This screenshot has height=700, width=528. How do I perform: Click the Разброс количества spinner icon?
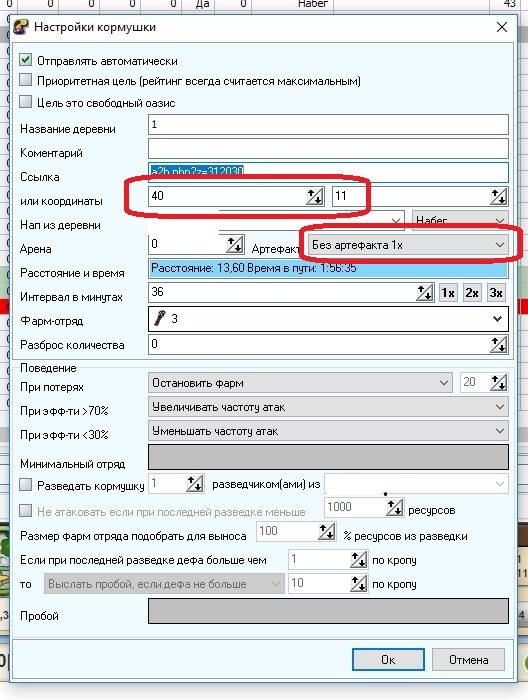[499, 345]
